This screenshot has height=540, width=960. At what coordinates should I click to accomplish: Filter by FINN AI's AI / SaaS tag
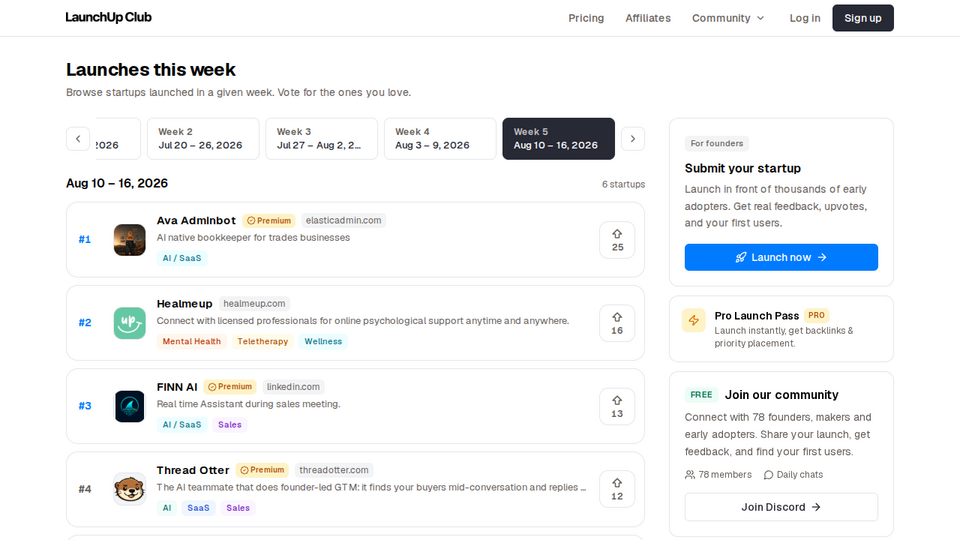(182, 425)
